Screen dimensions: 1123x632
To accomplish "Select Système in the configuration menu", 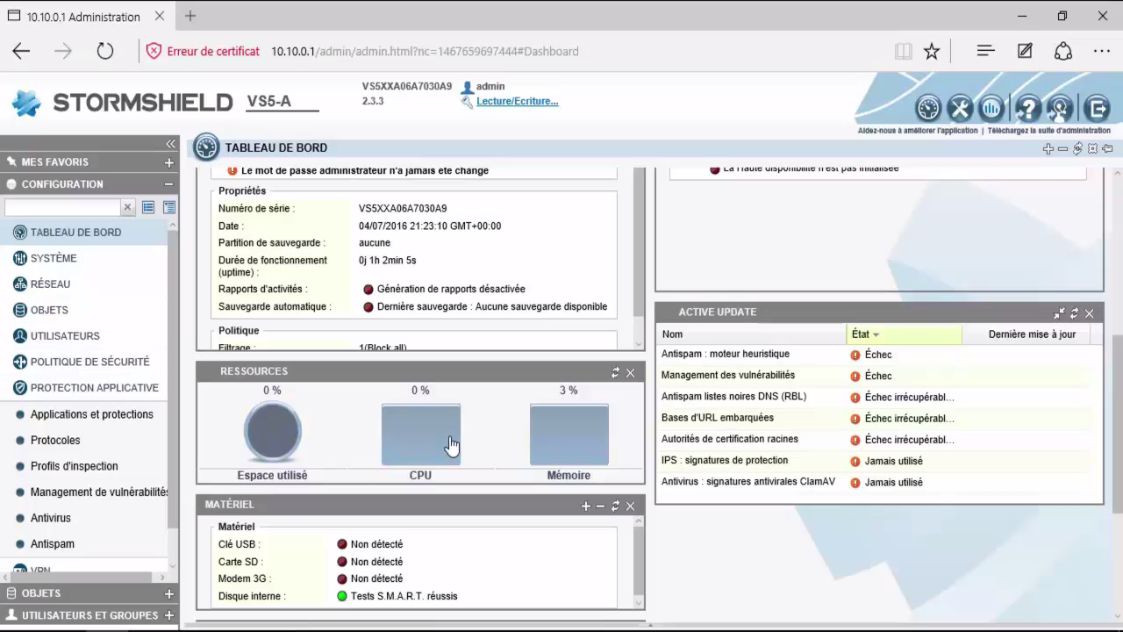I will coord(53,258).
